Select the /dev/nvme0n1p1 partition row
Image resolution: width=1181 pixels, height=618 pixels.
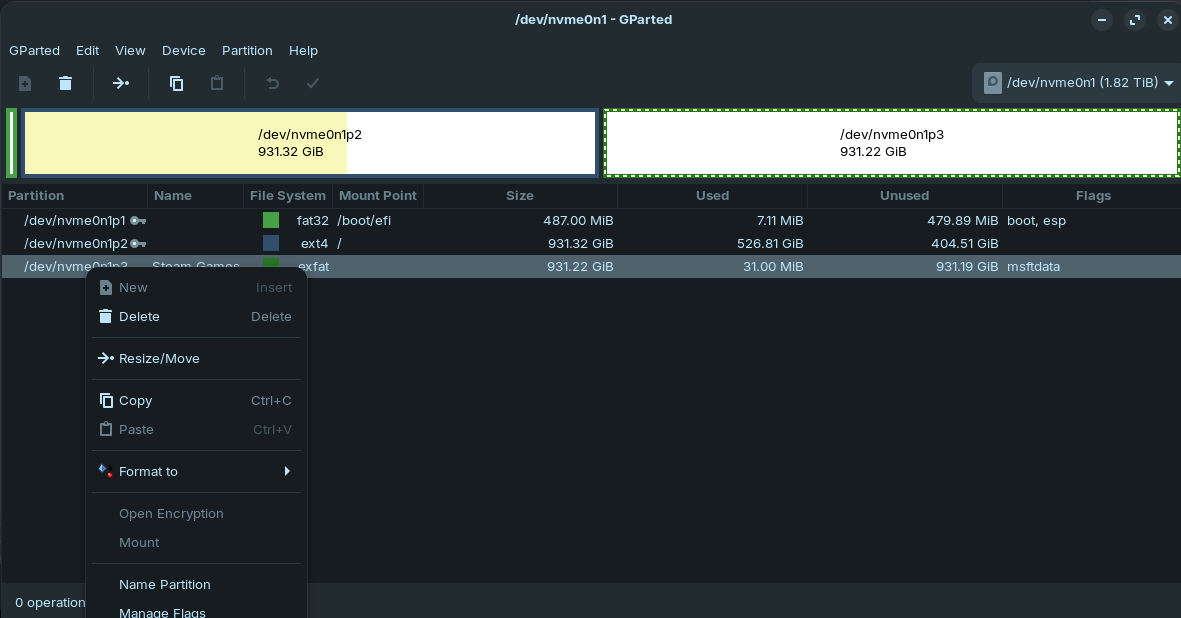click(x=75, y=220)
